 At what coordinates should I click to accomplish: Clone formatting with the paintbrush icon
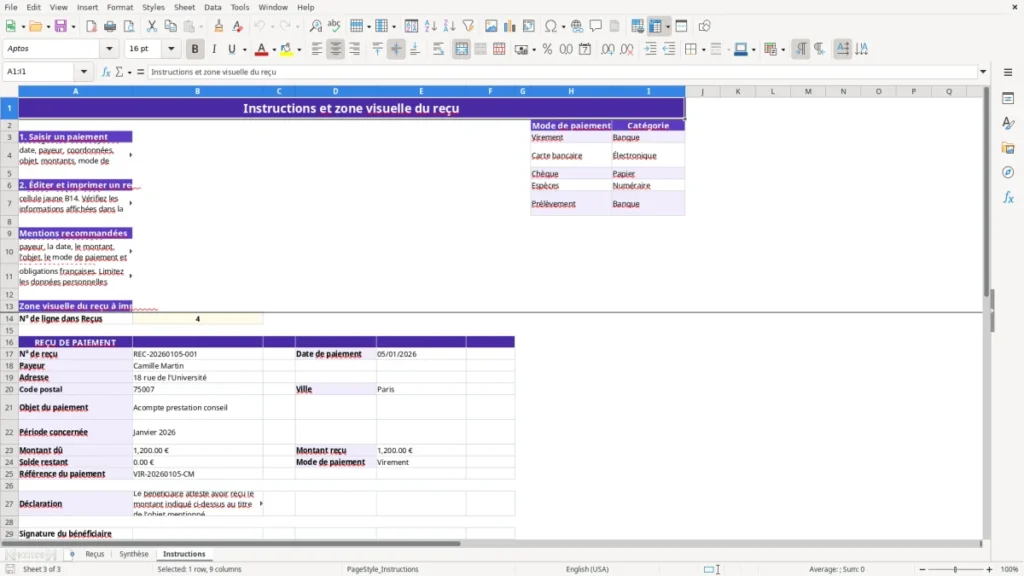pyautogui.click(x=219, y=26)
